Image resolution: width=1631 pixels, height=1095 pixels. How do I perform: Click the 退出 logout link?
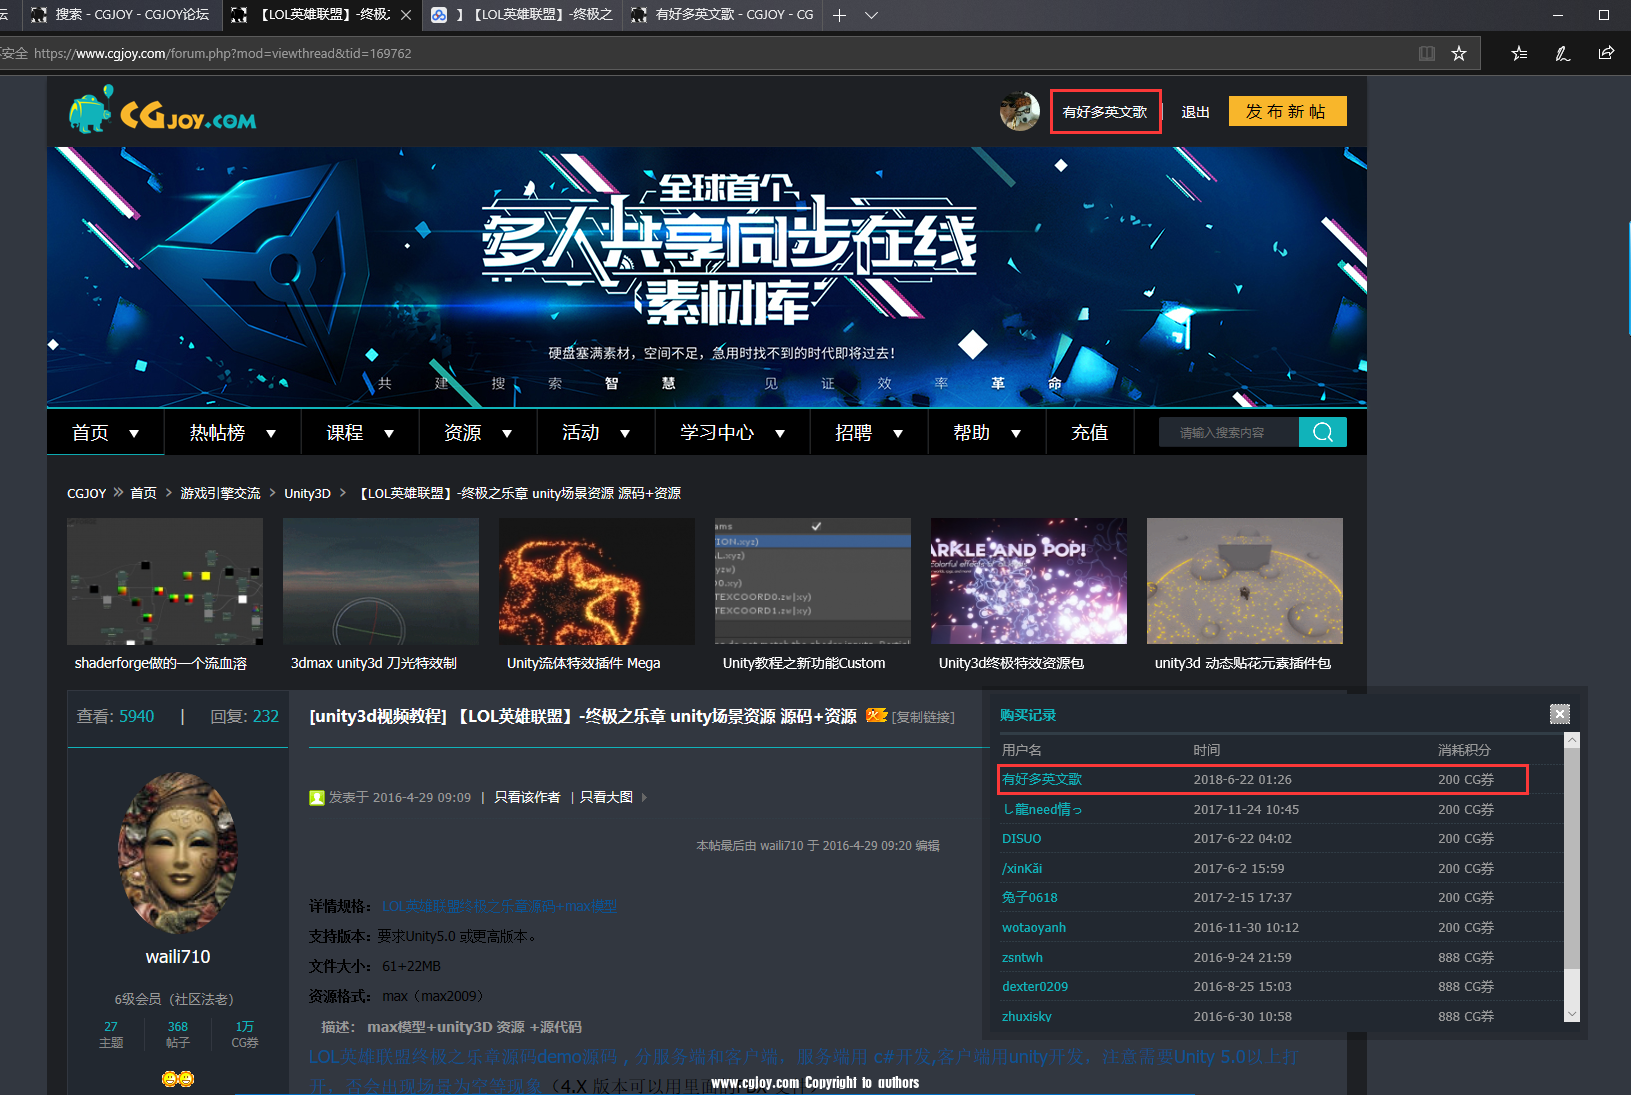(1195, 112)
